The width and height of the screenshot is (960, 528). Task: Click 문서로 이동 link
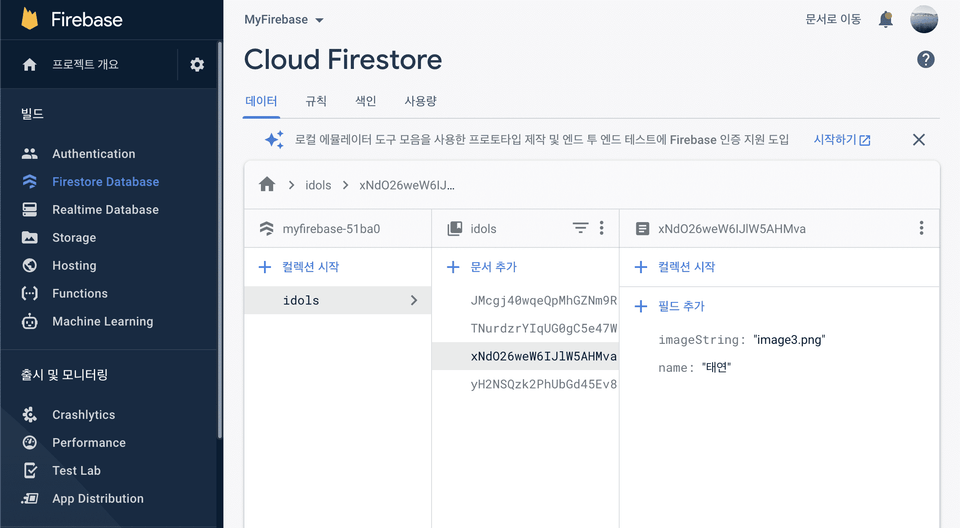point(833,20)
